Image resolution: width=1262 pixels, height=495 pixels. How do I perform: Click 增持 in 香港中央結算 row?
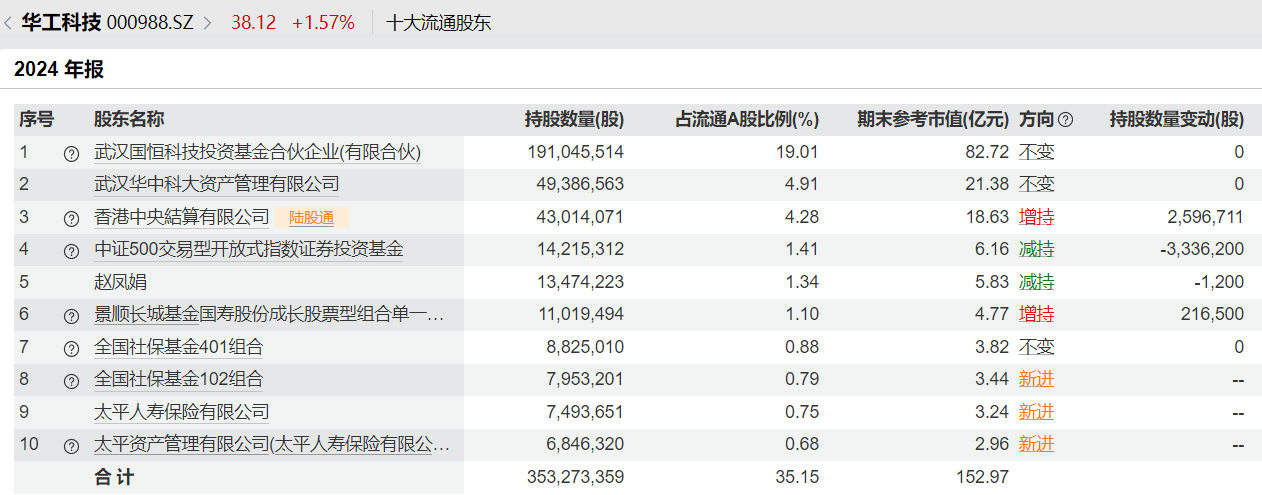(x=1036, y=217)
